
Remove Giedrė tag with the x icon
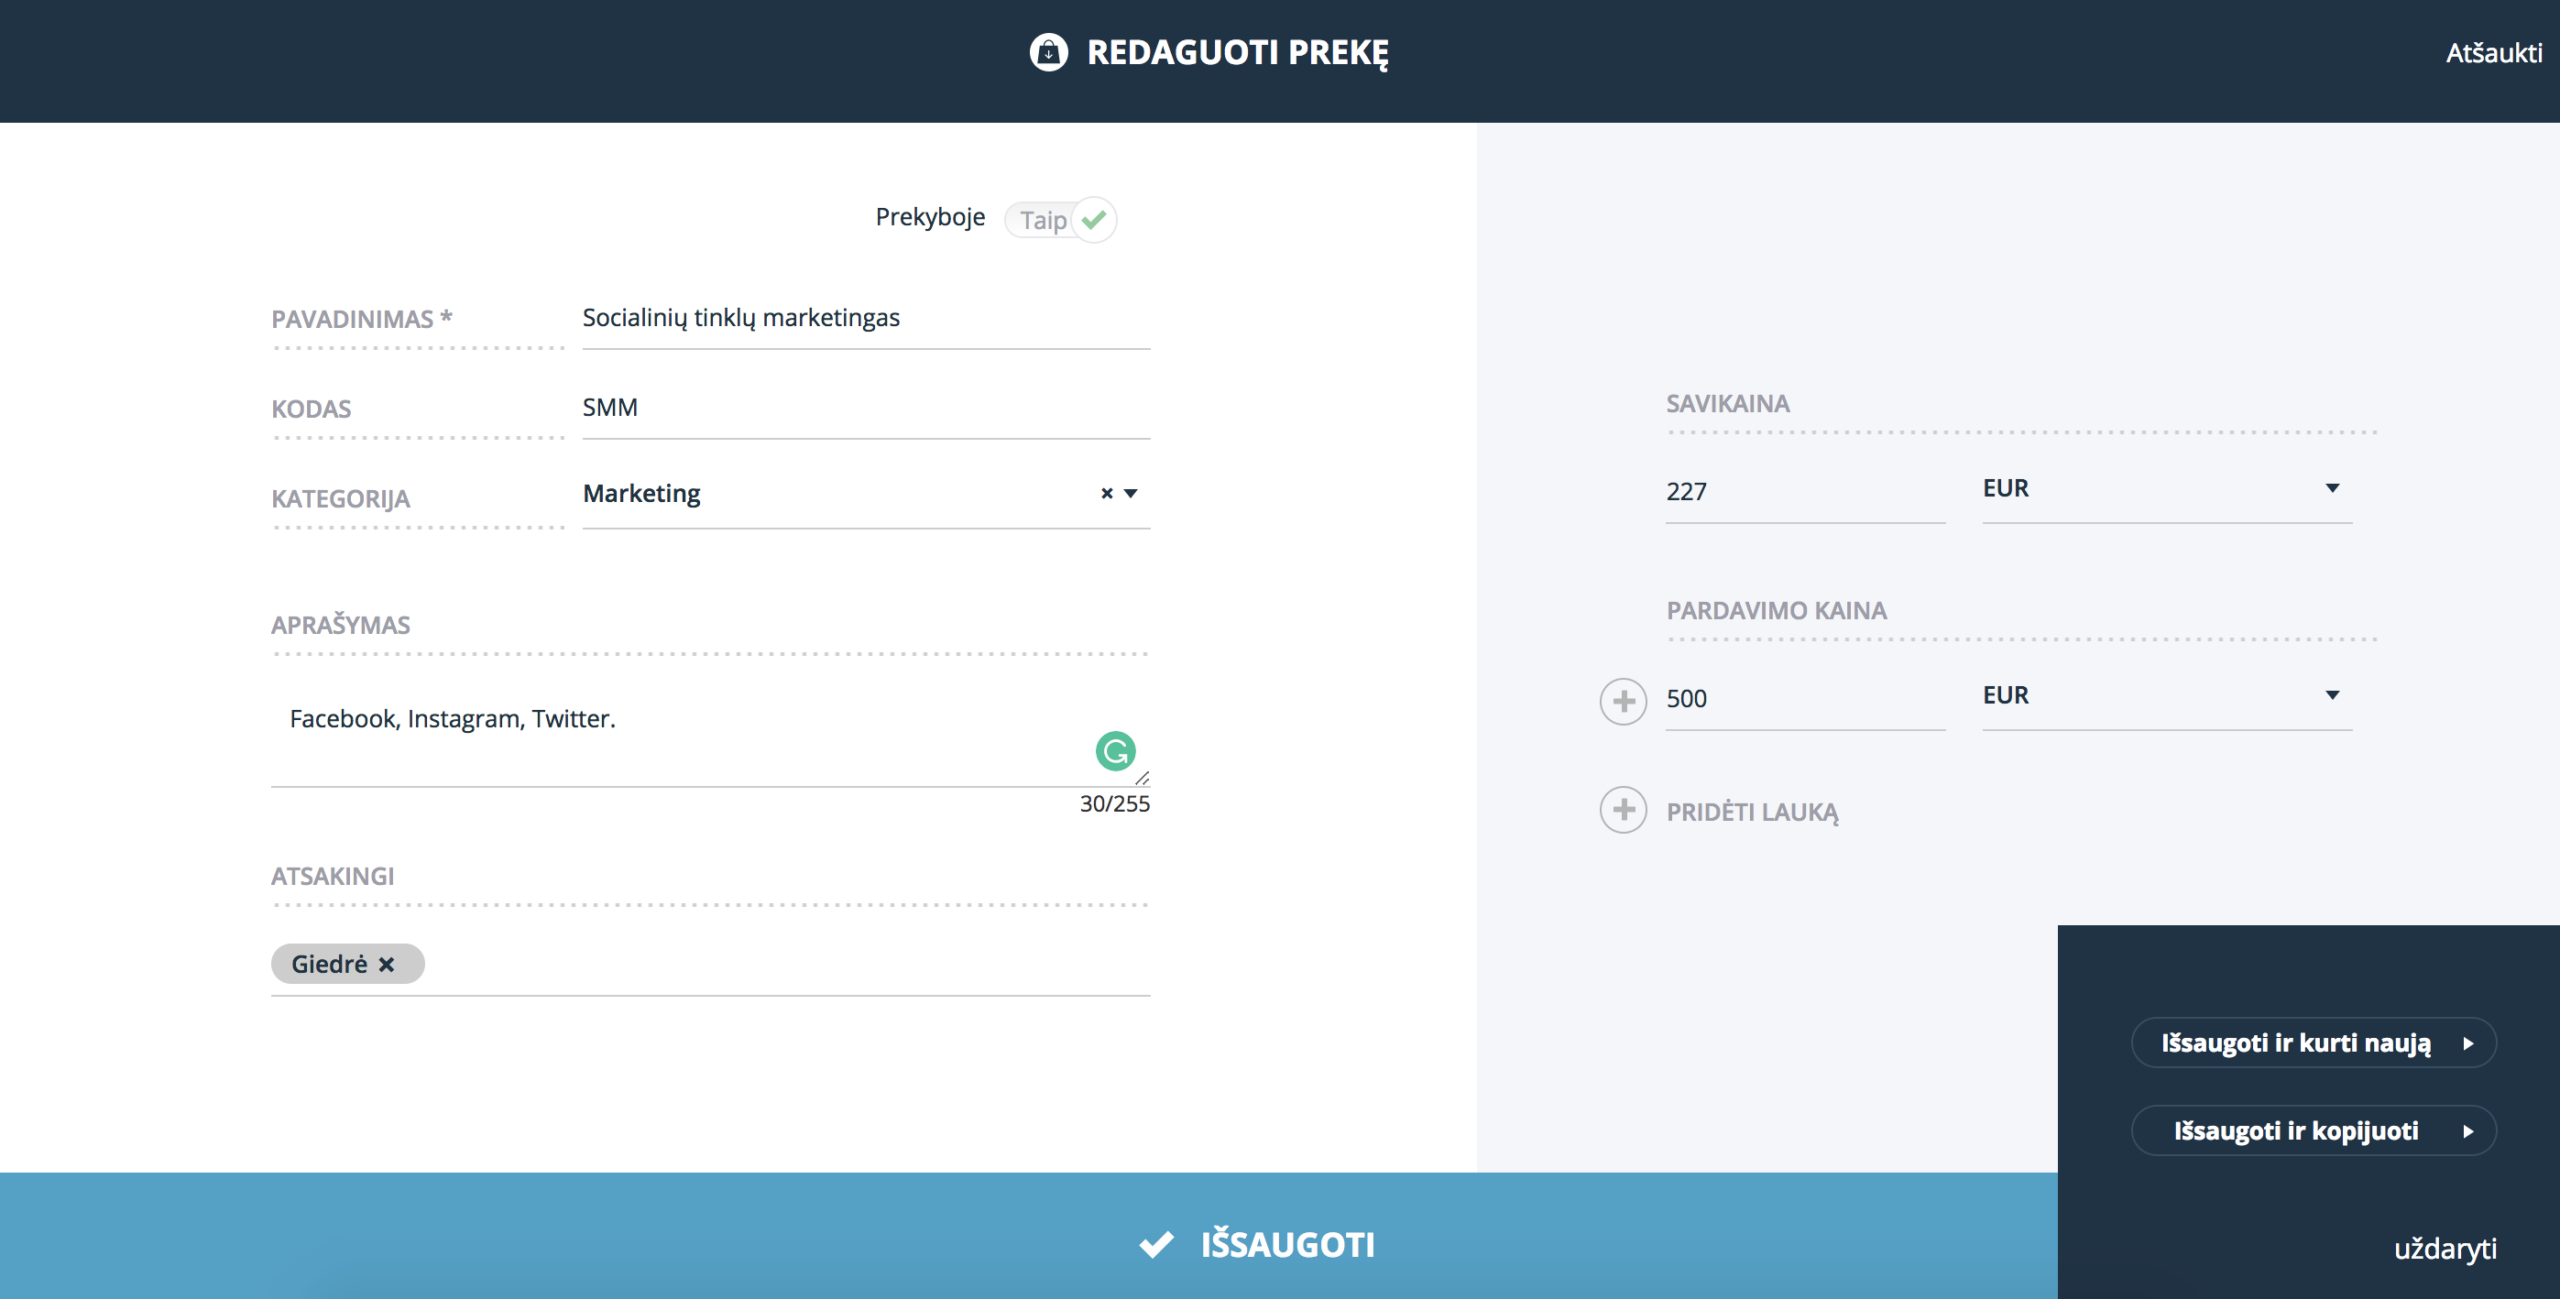(387, 964)
